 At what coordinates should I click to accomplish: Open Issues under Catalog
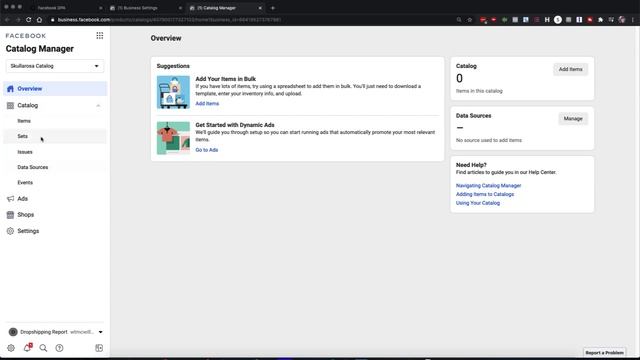pos(25,152)
